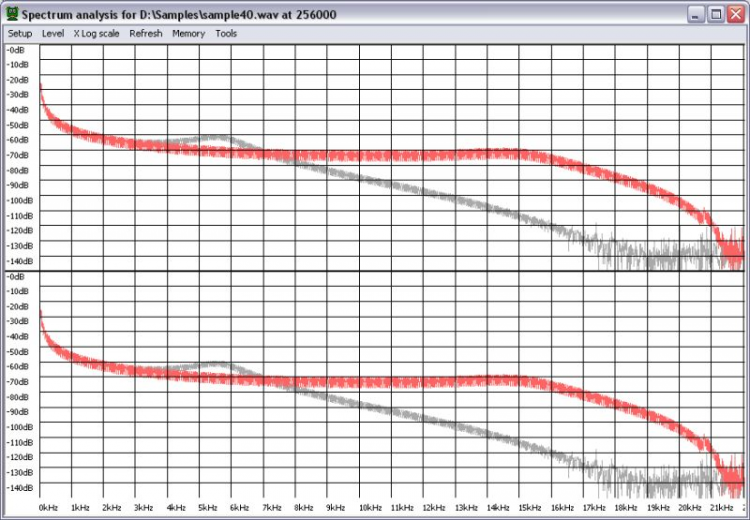Viewport: 750px width, 520px height.
Task: Toggle the X Log scale option
Action: coord(96,33)
